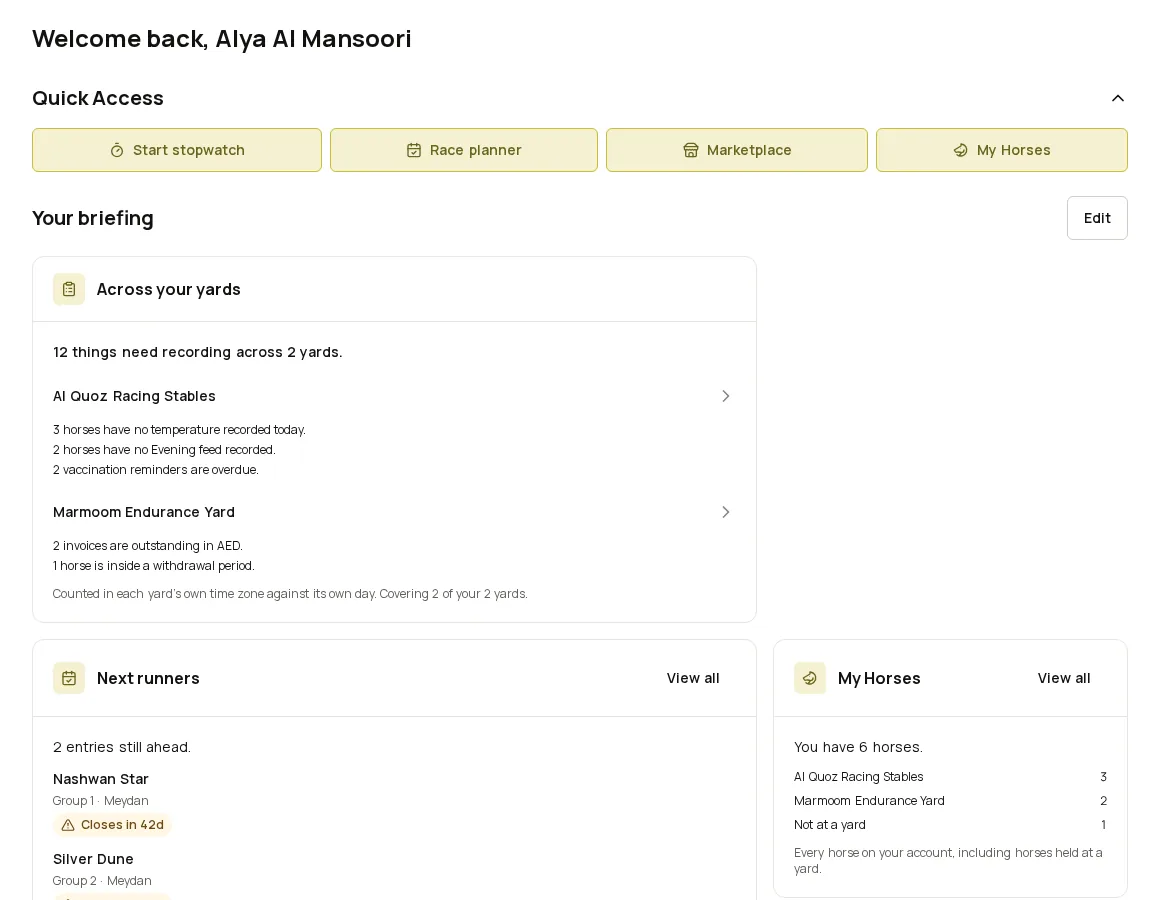
Task: Open My Horses from Quick Access
Action: pos(1002,150)
